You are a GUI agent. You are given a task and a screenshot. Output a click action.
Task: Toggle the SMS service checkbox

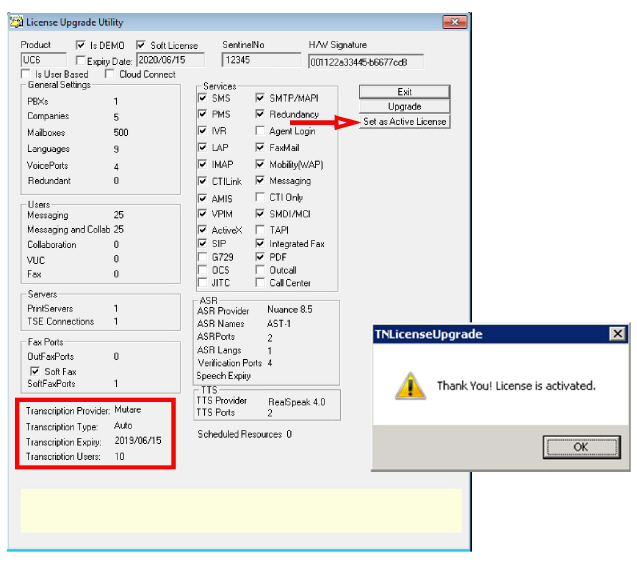203,99
